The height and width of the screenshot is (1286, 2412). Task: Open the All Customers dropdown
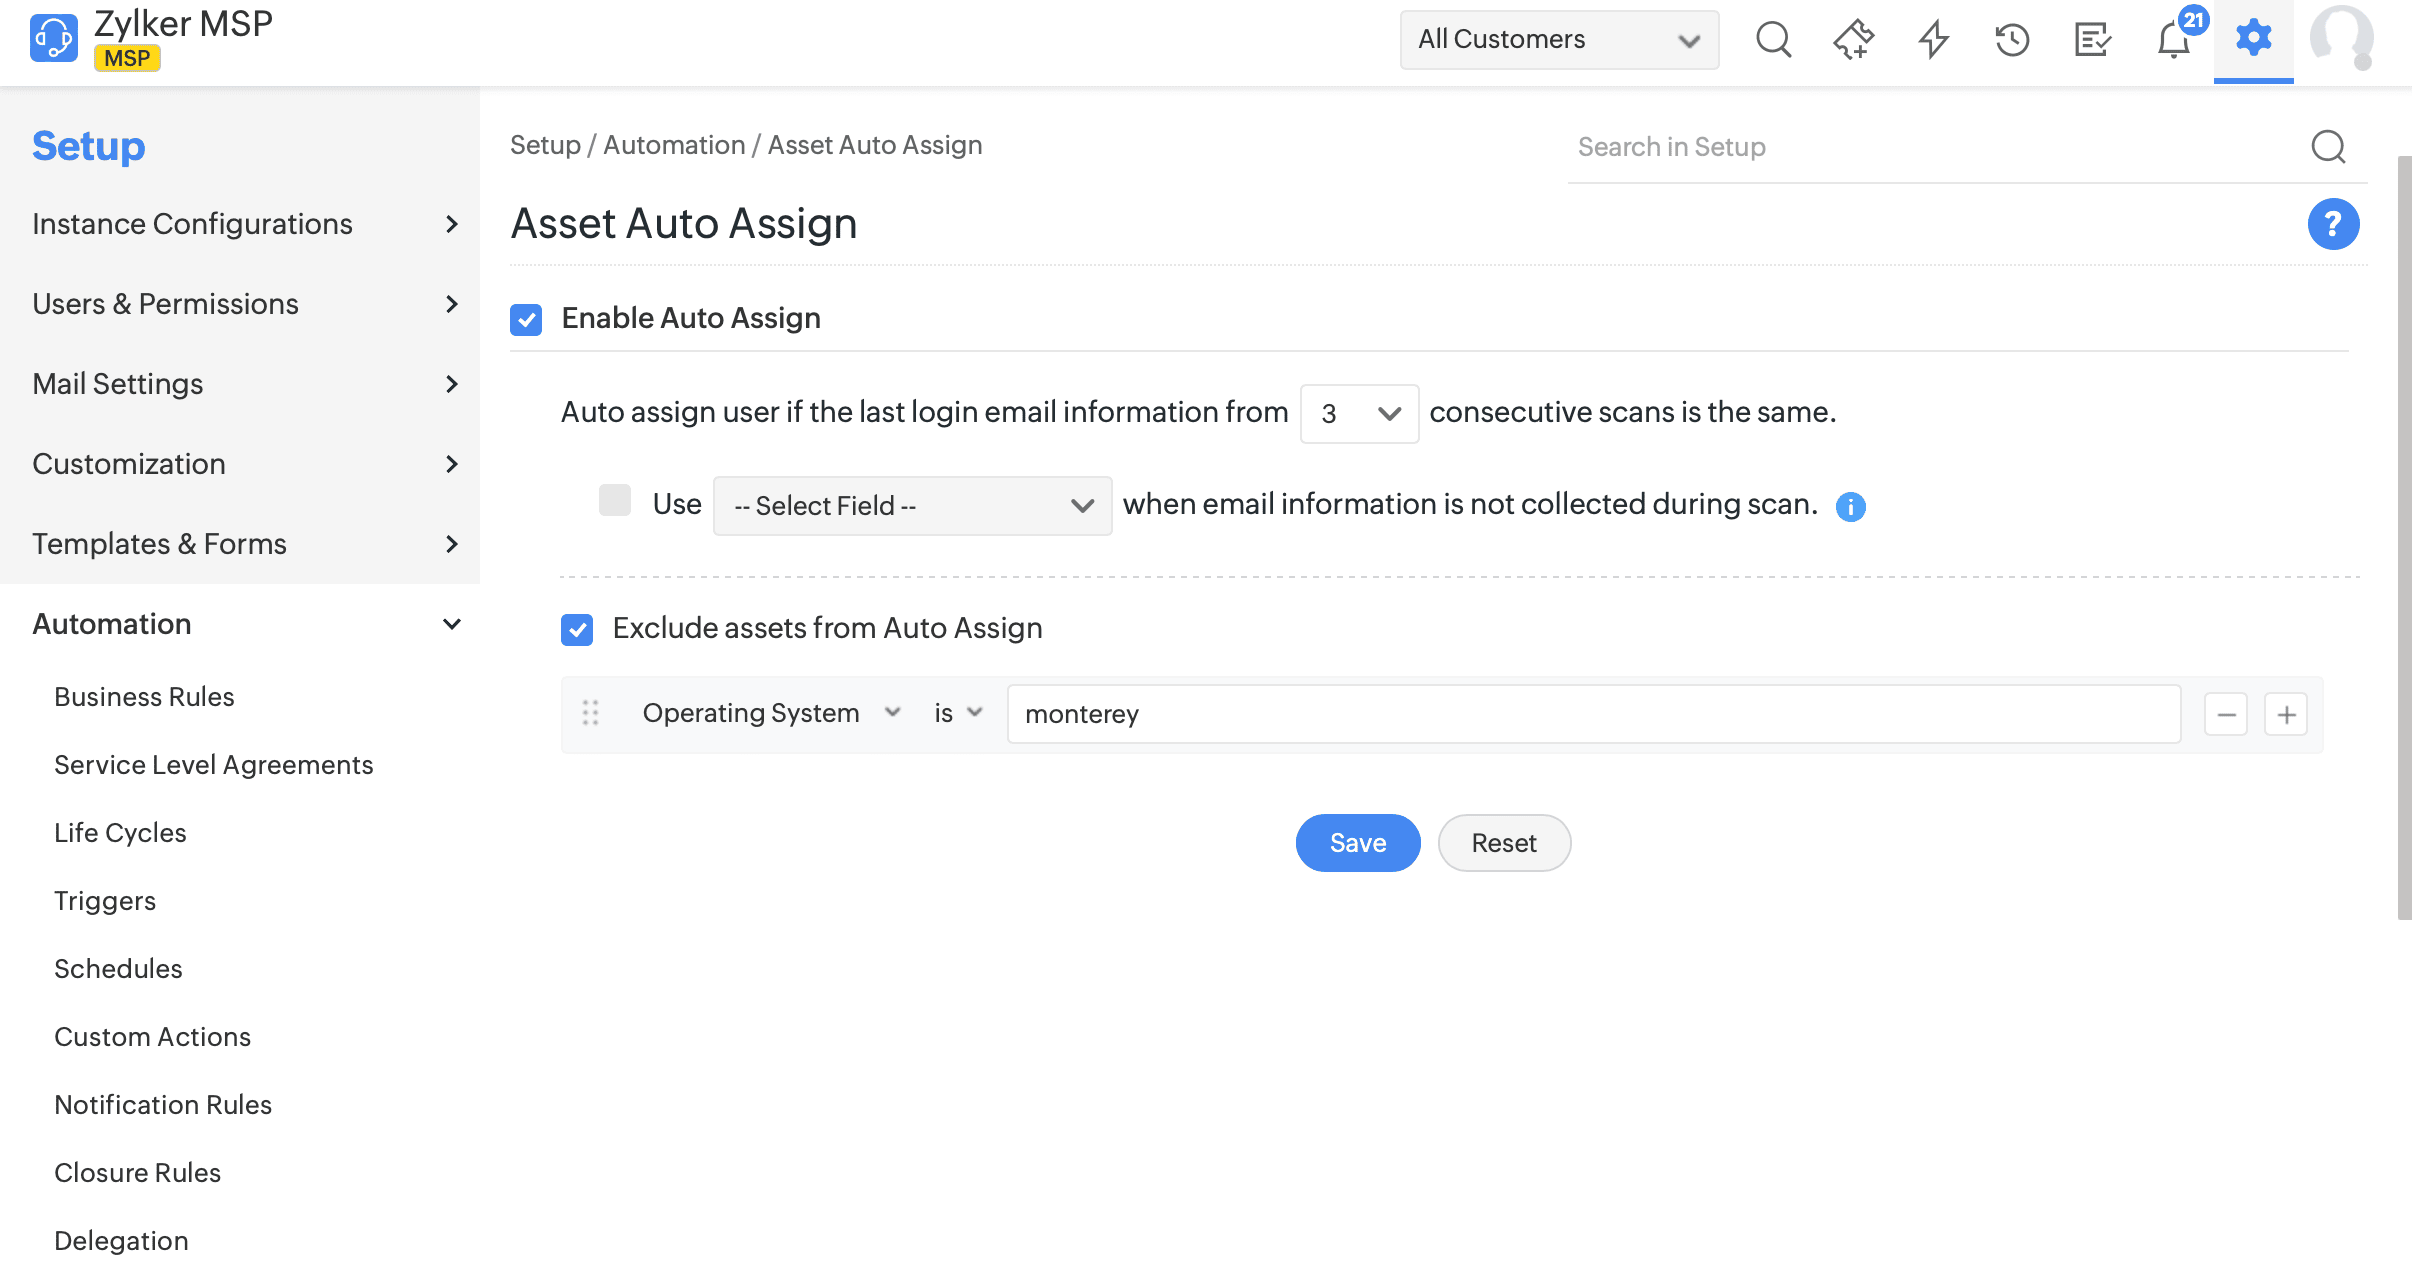click(x=1559, y=40)
